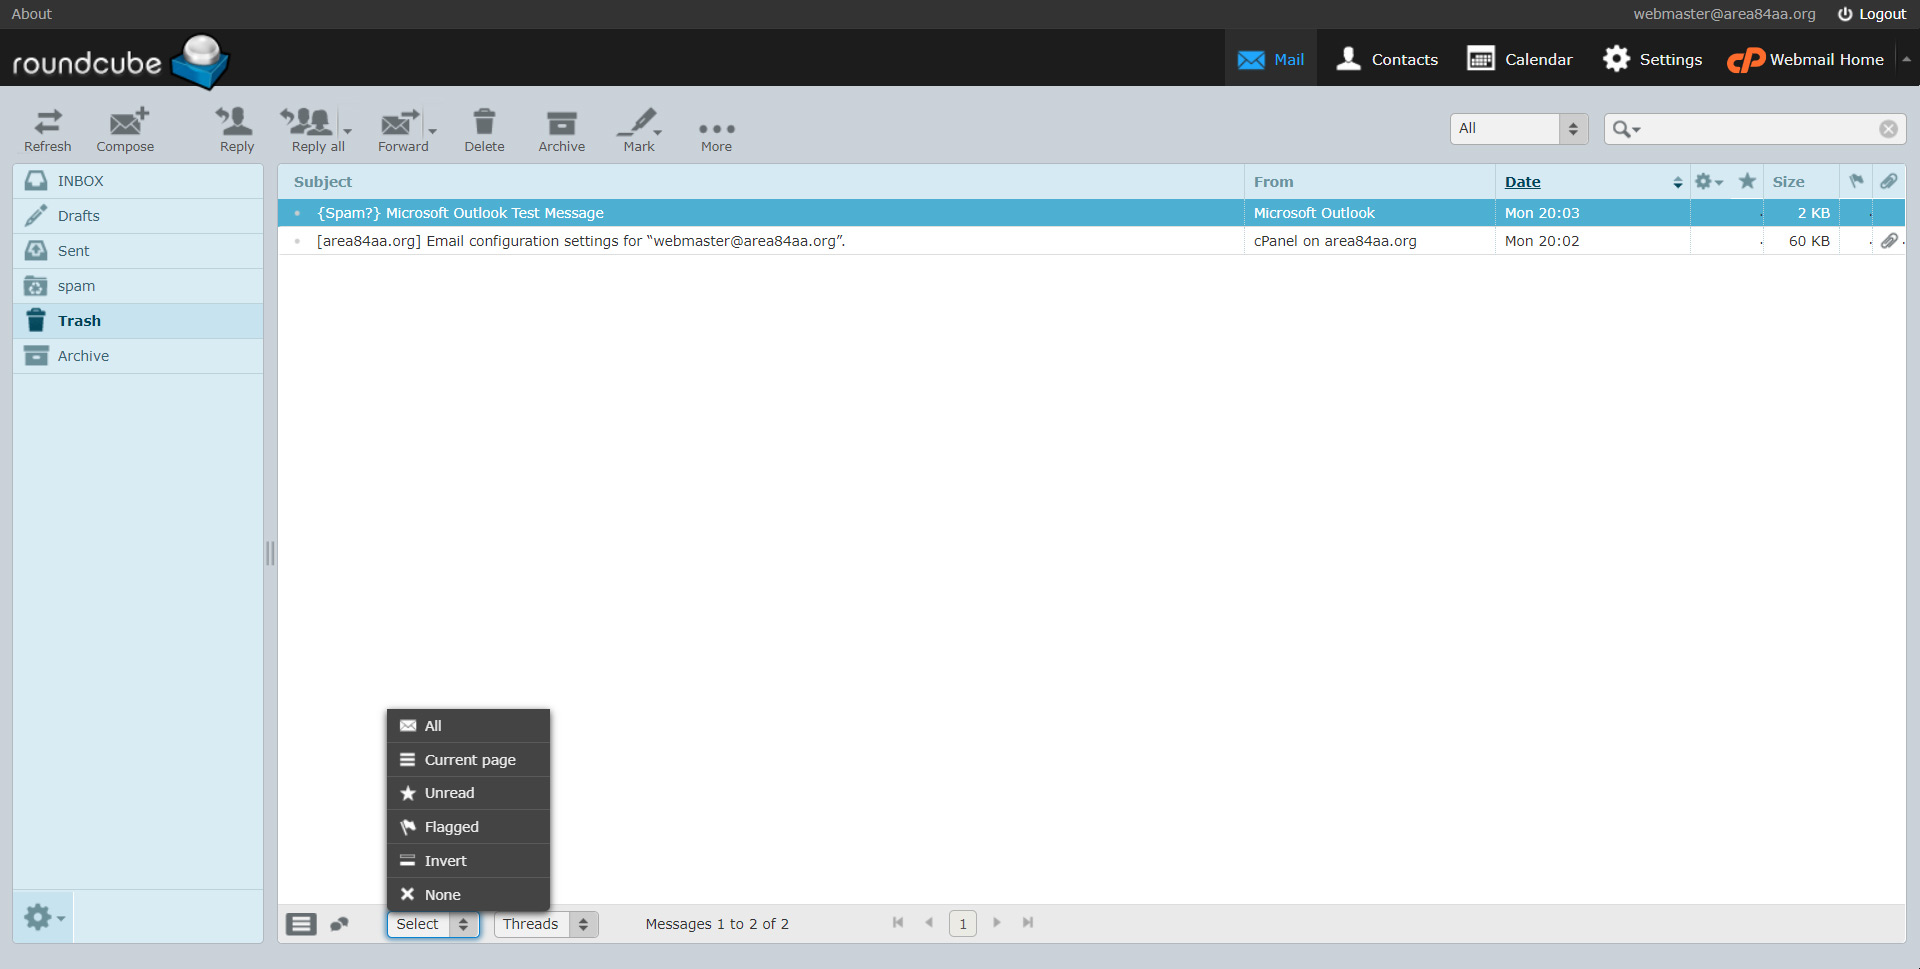Switch to list view mode button
Screen dimensions: 1920x969
click(301, 924)
